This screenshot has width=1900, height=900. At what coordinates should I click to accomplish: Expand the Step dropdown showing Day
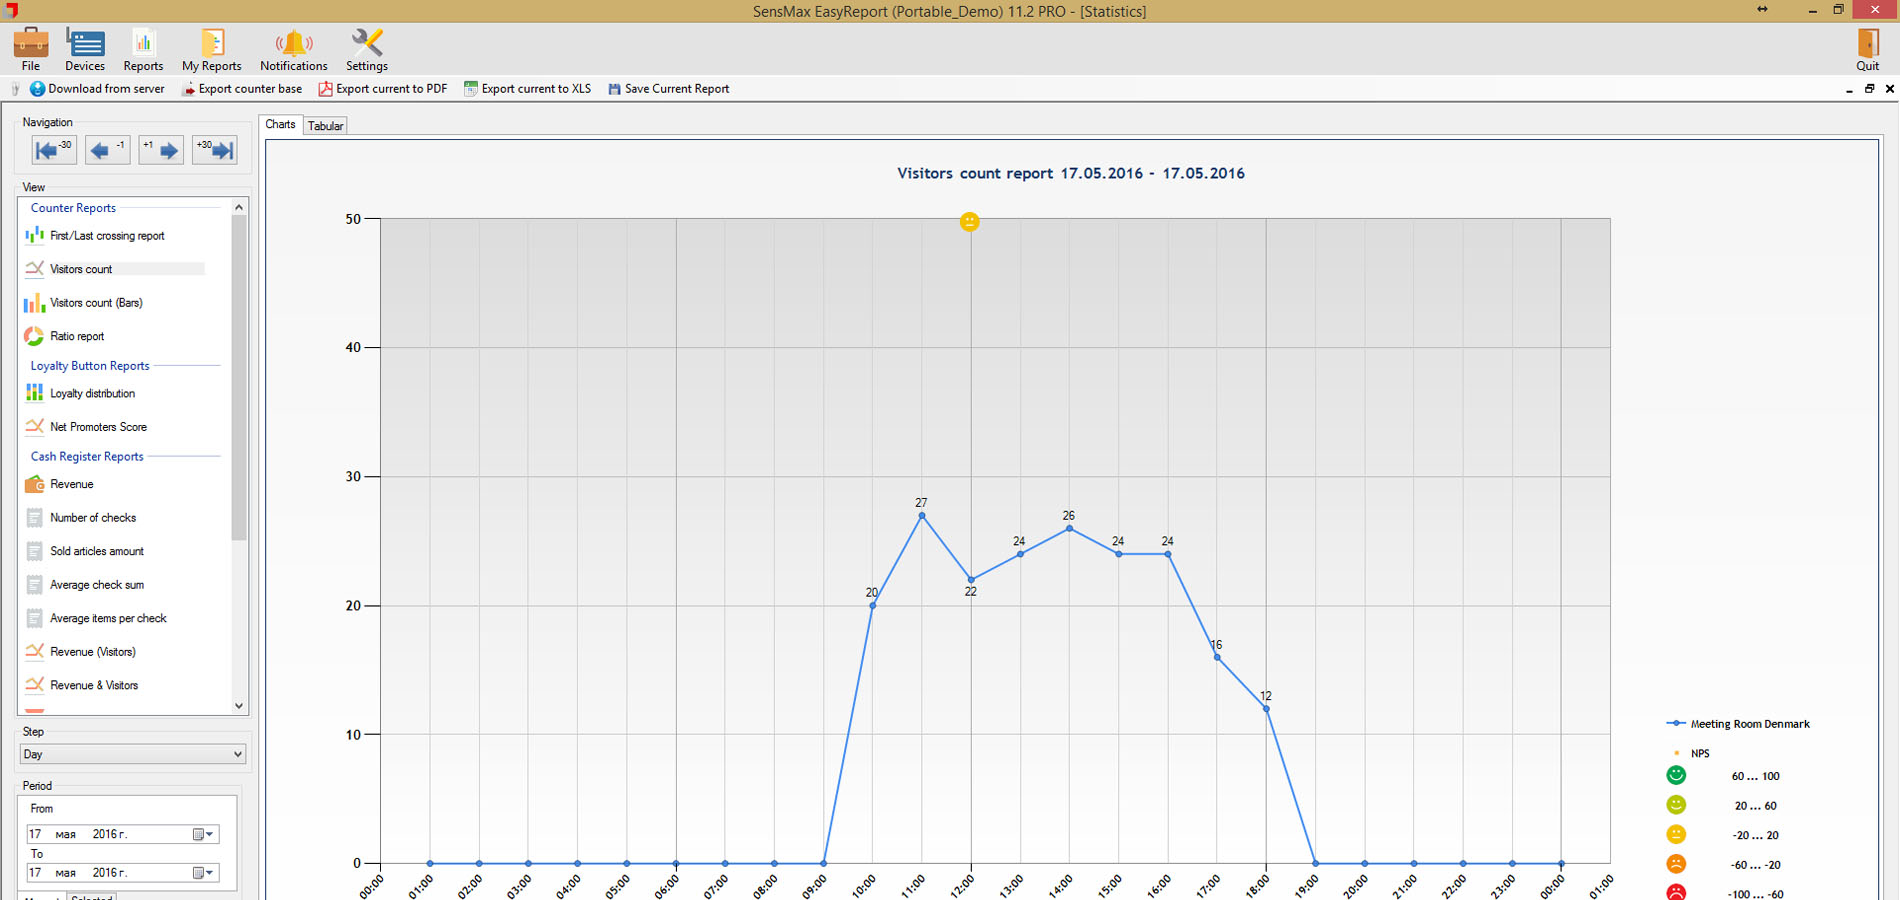pos(237,754)
